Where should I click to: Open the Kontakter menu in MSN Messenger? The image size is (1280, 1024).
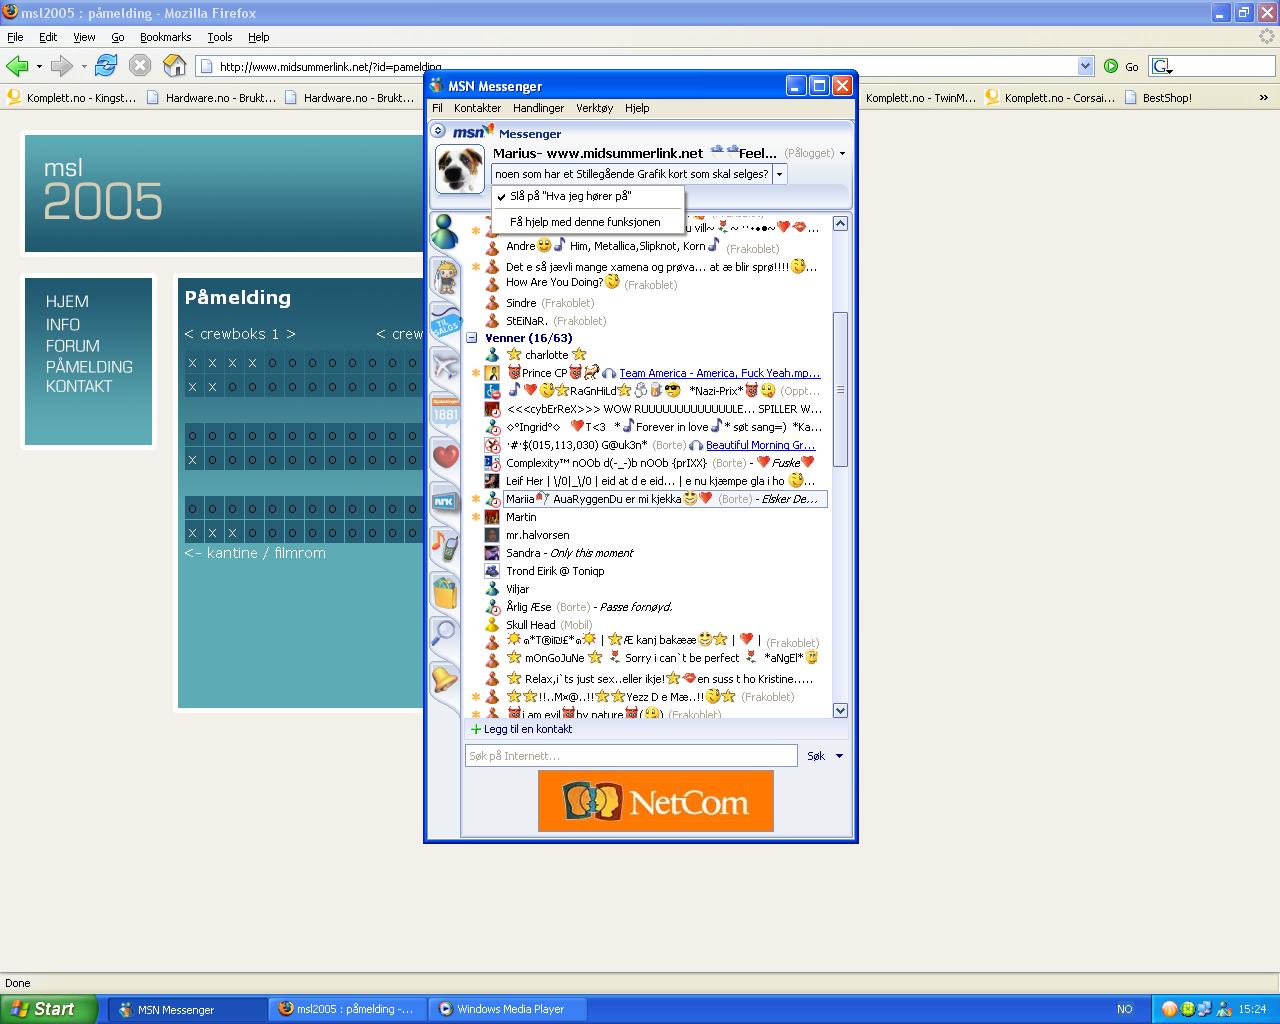[x=477, y=108]
